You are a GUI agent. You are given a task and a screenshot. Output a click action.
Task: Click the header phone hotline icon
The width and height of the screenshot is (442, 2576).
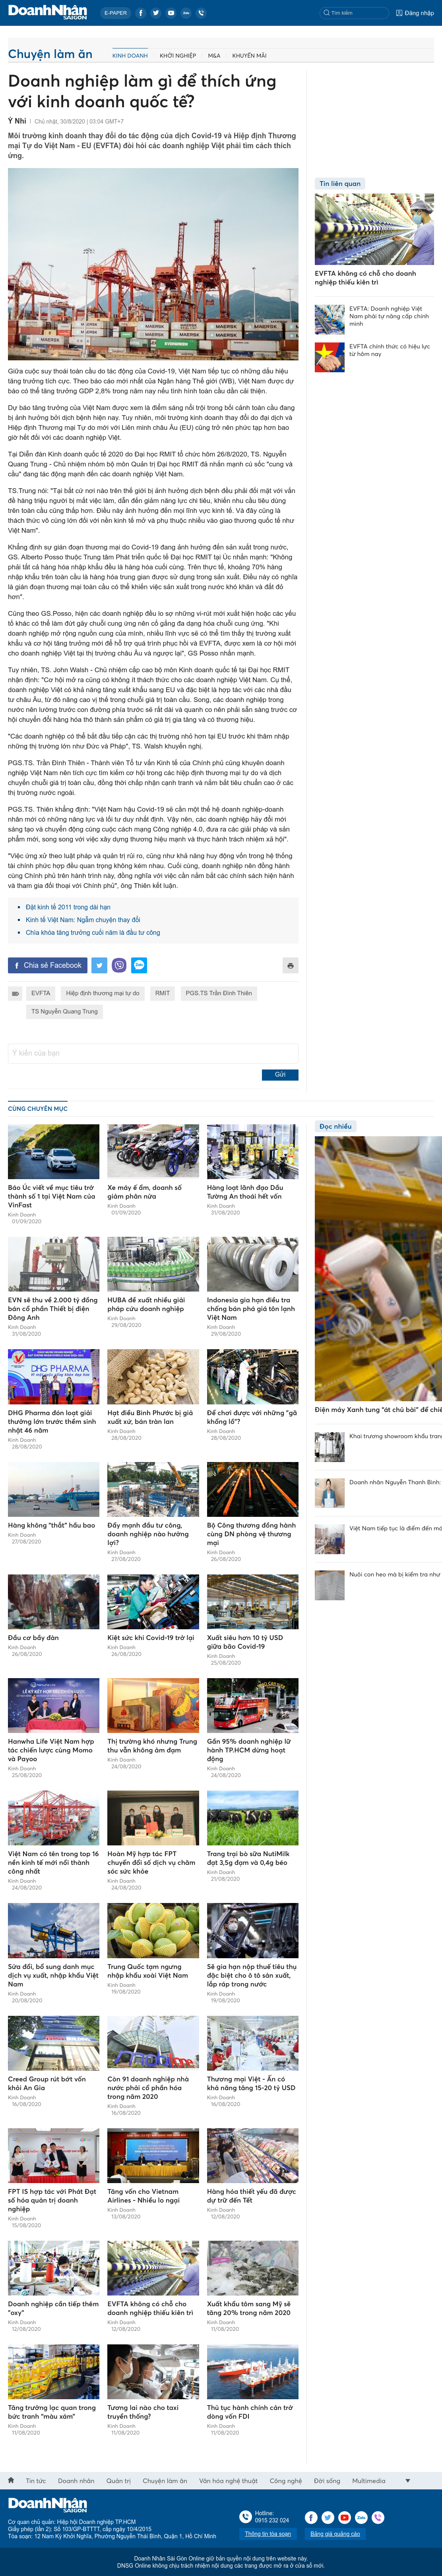(201, 13)
